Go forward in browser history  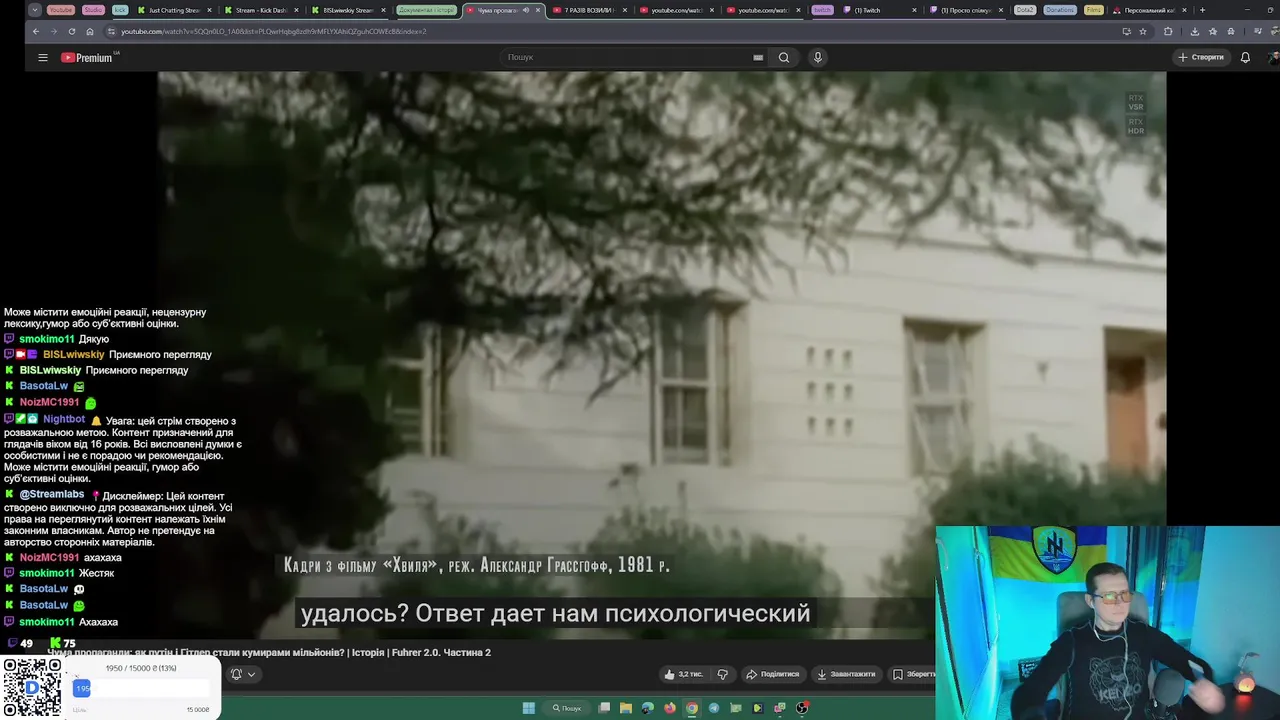pyautogui.click(x=54, y=31)
